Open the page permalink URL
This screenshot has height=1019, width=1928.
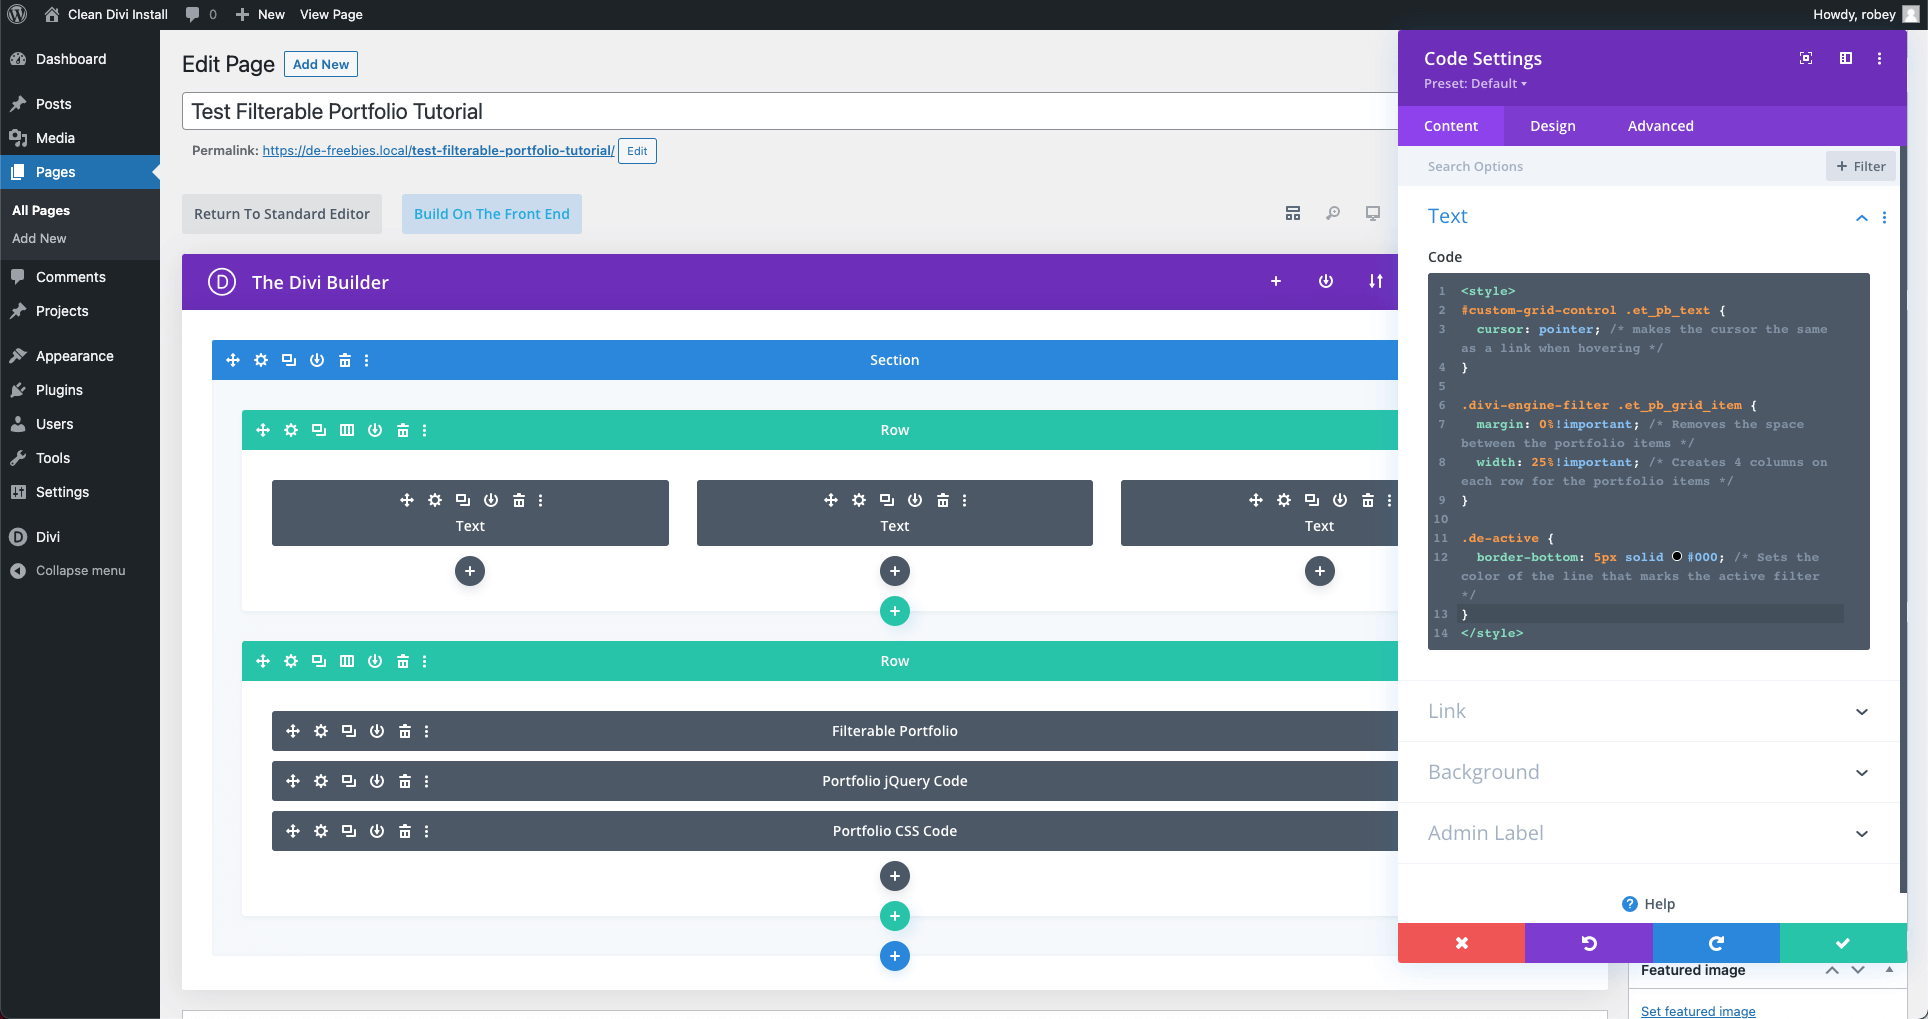pyautogui.click(x=438, y=151)
